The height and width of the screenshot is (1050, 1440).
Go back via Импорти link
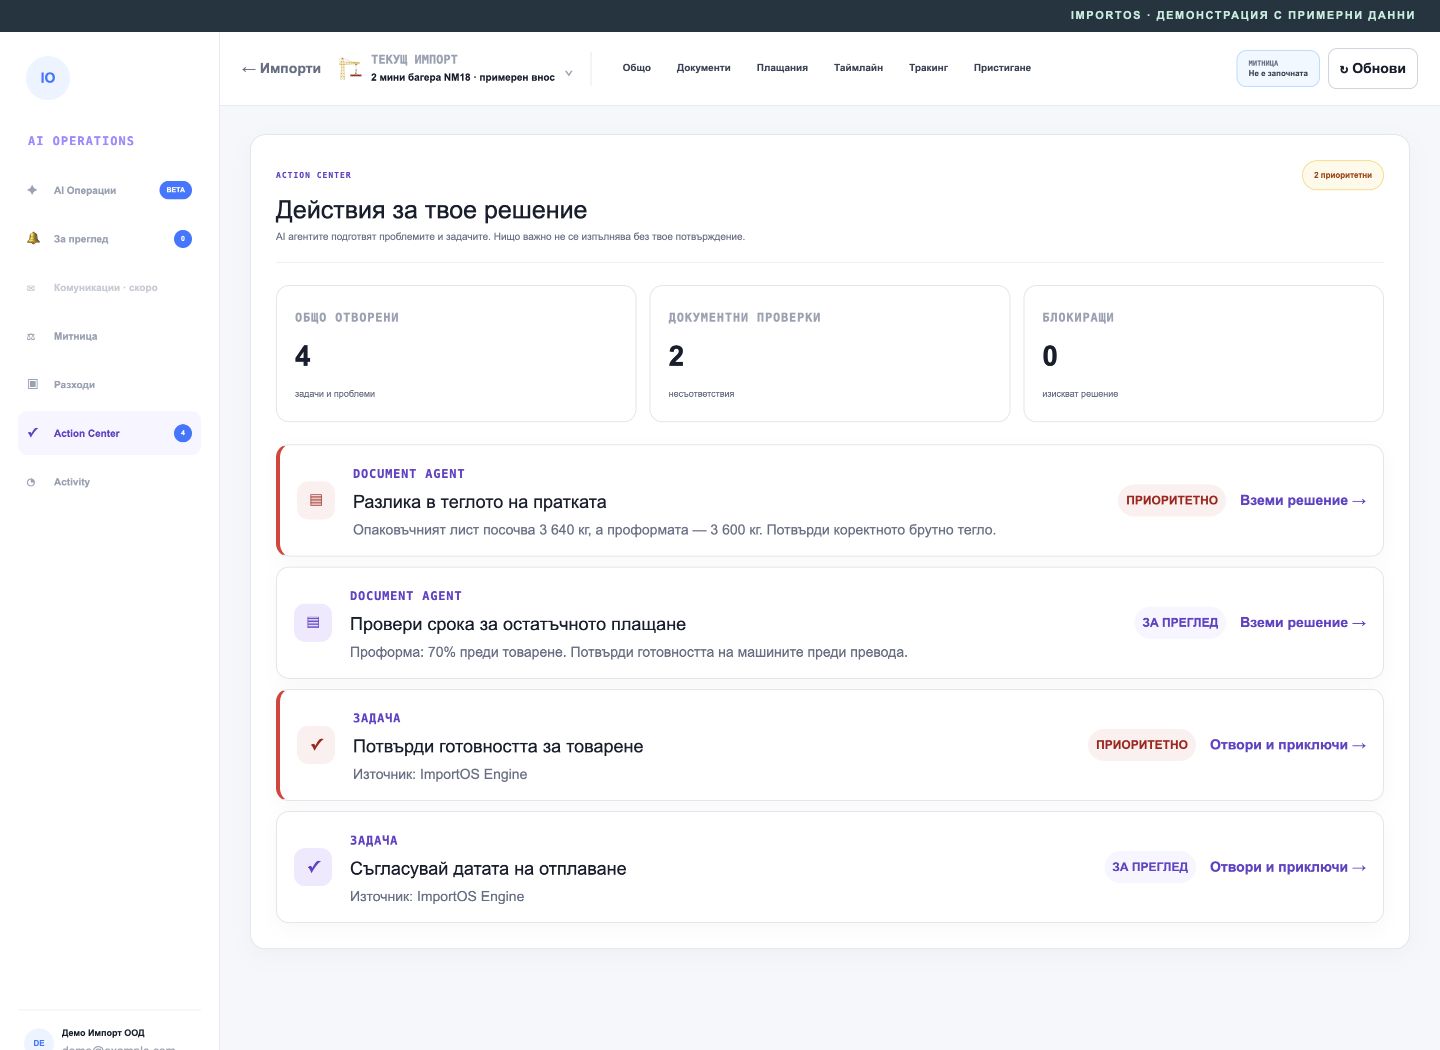point(281,68)
